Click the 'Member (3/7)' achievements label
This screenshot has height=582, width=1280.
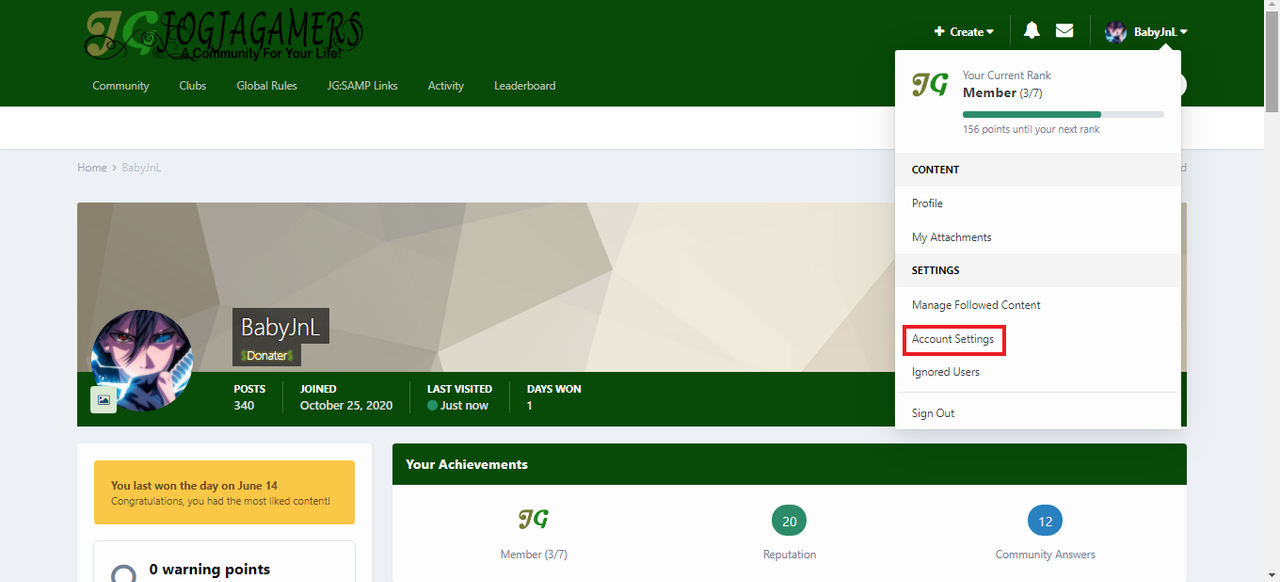pos(533,554)
